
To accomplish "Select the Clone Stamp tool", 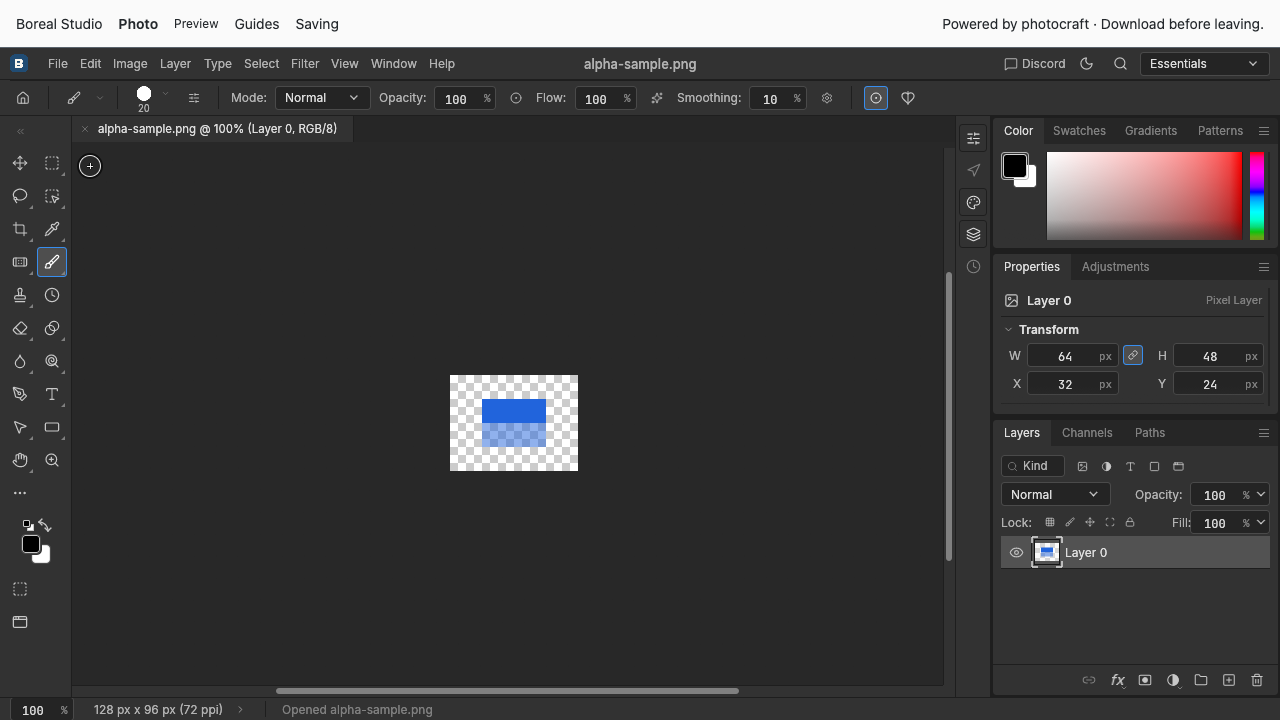I will [20, 295].
